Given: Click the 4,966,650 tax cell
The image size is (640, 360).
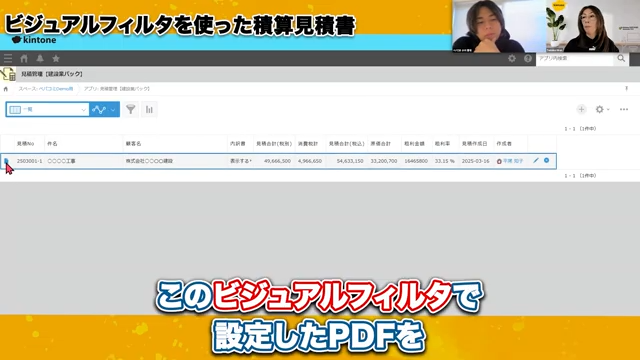Looking at the screenshot, I should (310, 161).
